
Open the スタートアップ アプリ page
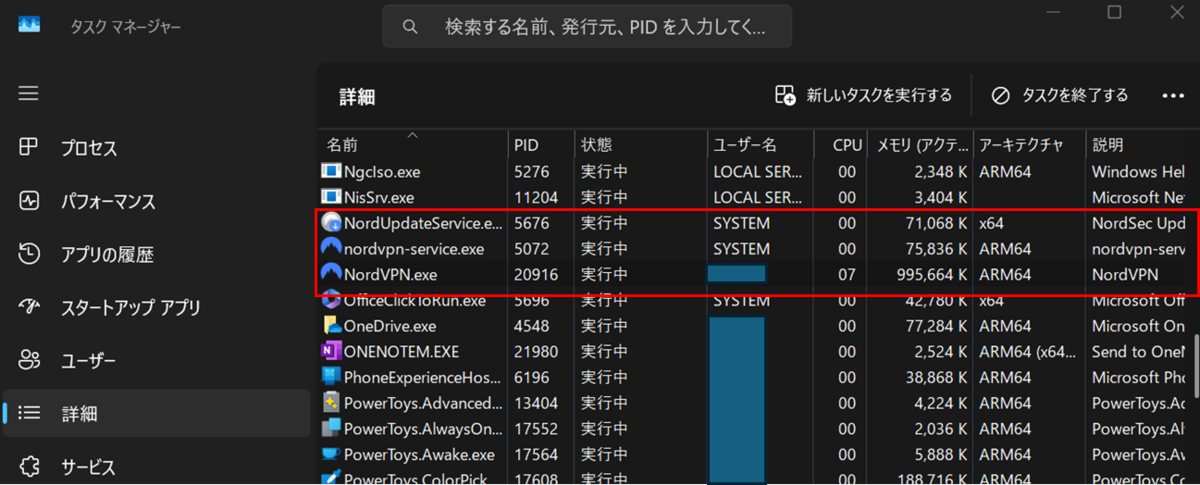[156, 307]
